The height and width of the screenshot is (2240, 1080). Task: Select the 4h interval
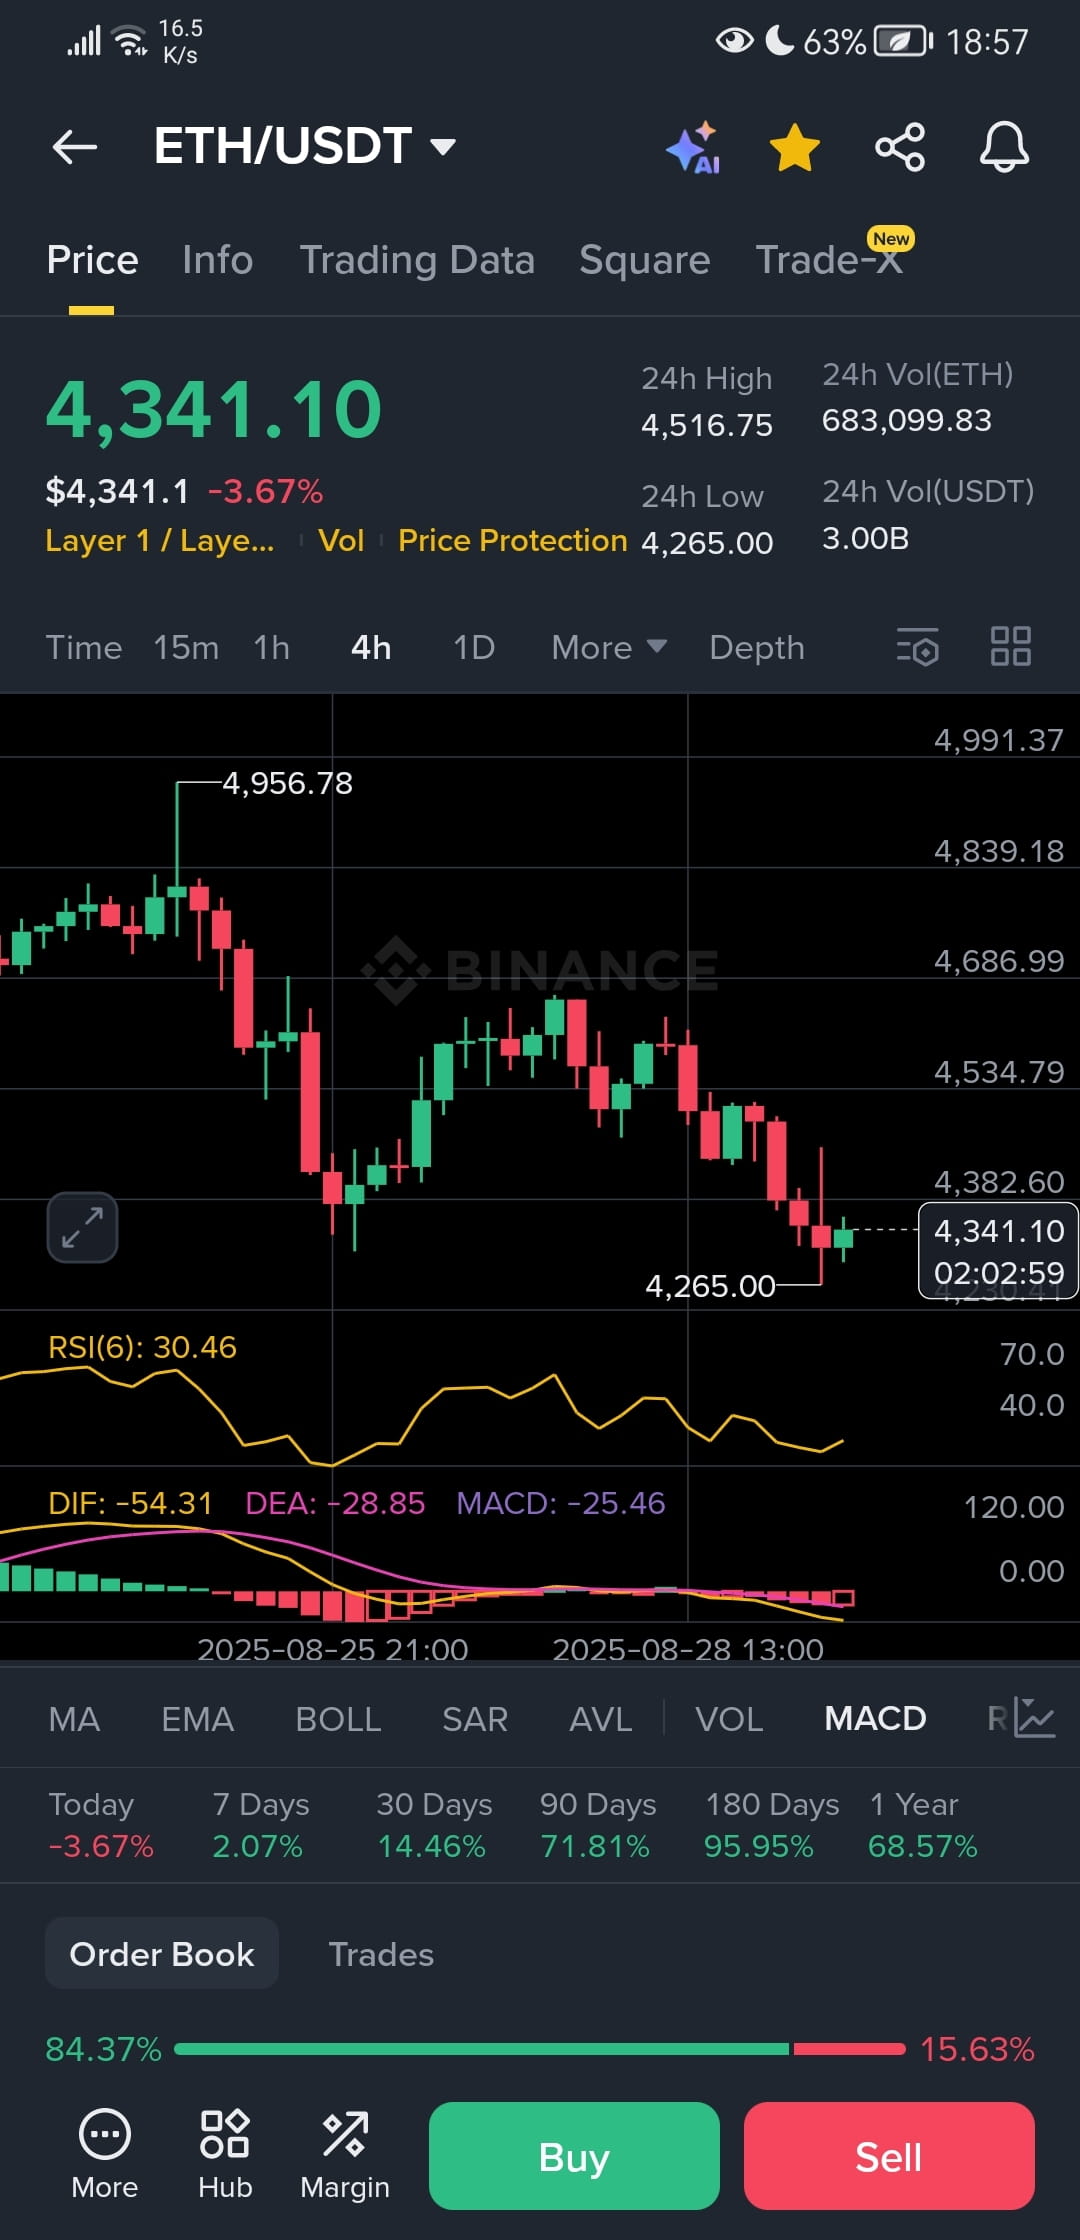click(x=371, y=648)
